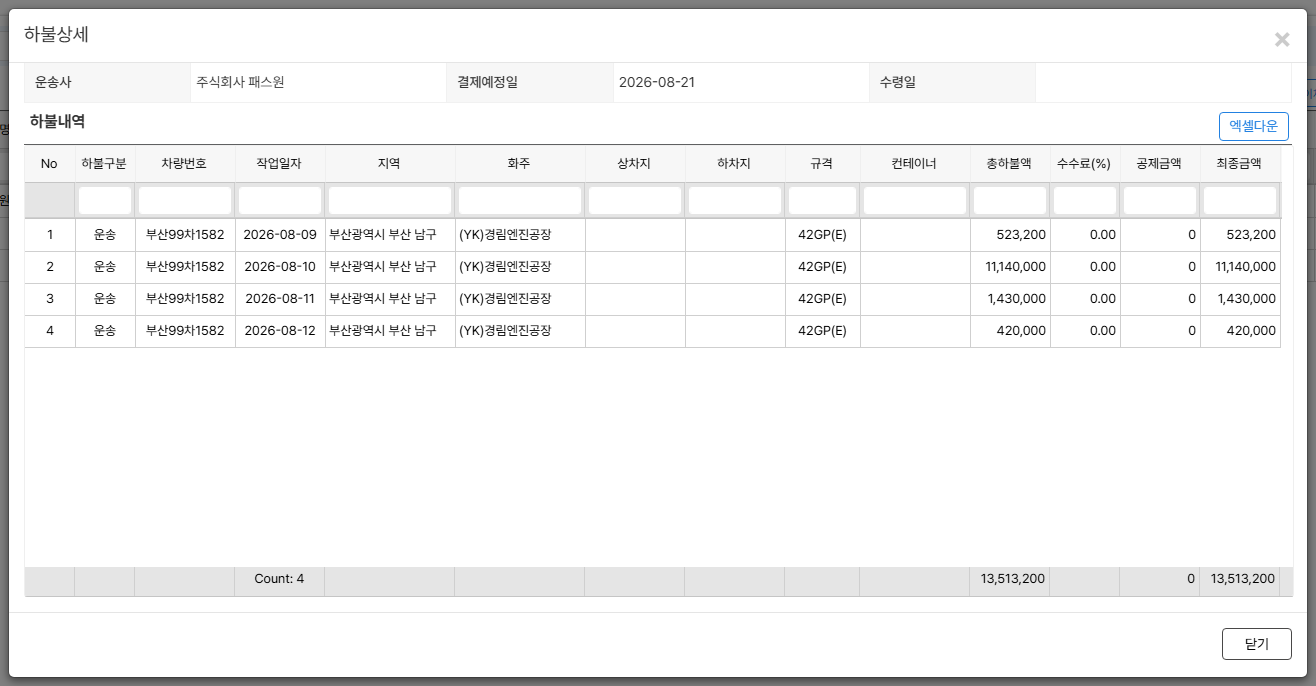Focus the 수수료(%) filter input
Image resolution: width=1316 pixels, height=686 pixels.
click(x=1085, y=200)
